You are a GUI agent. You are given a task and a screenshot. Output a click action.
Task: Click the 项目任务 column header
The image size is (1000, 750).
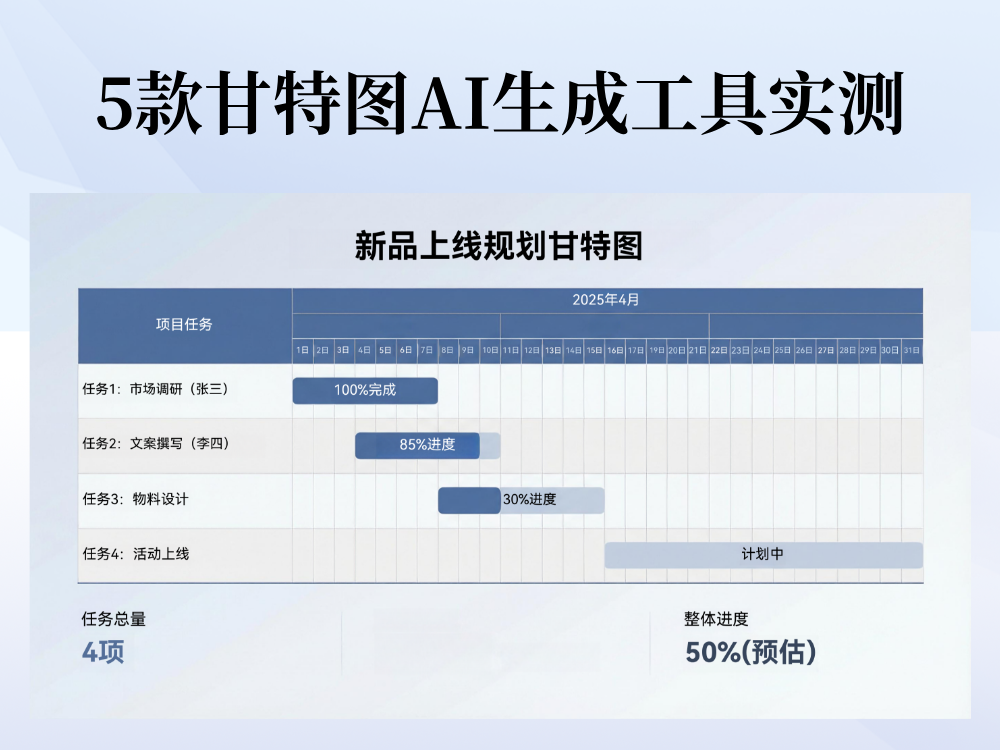coord(186,323)
